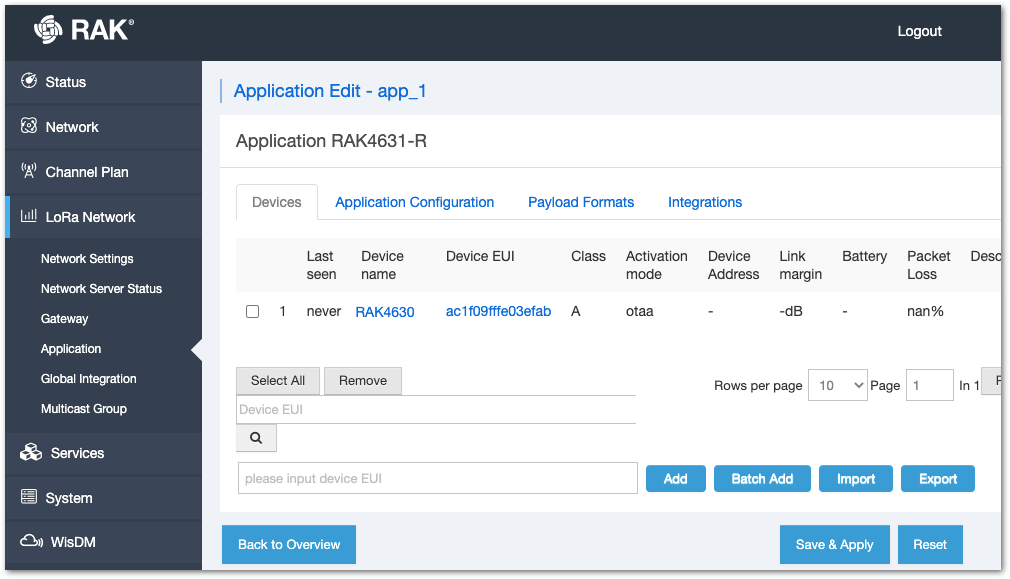Switch to the Integrations tab
The height and width of the screenshot is (579, 1010).
[705, 202]
